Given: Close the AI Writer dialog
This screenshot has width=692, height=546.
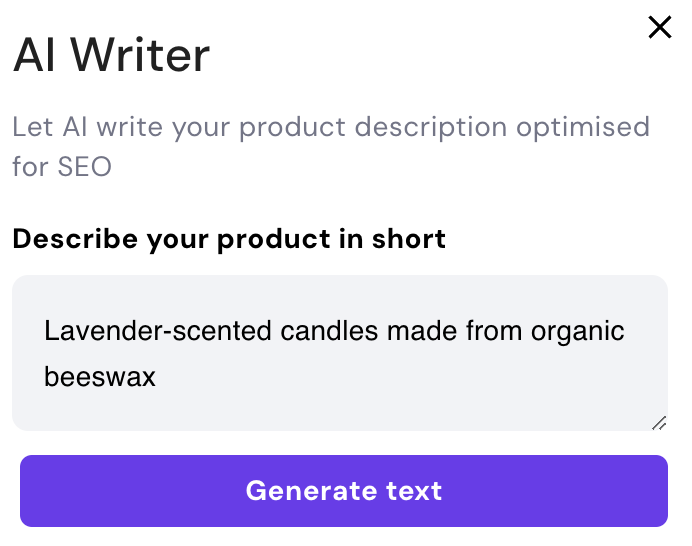Looking at the screenshot, I should coord(660,27).
